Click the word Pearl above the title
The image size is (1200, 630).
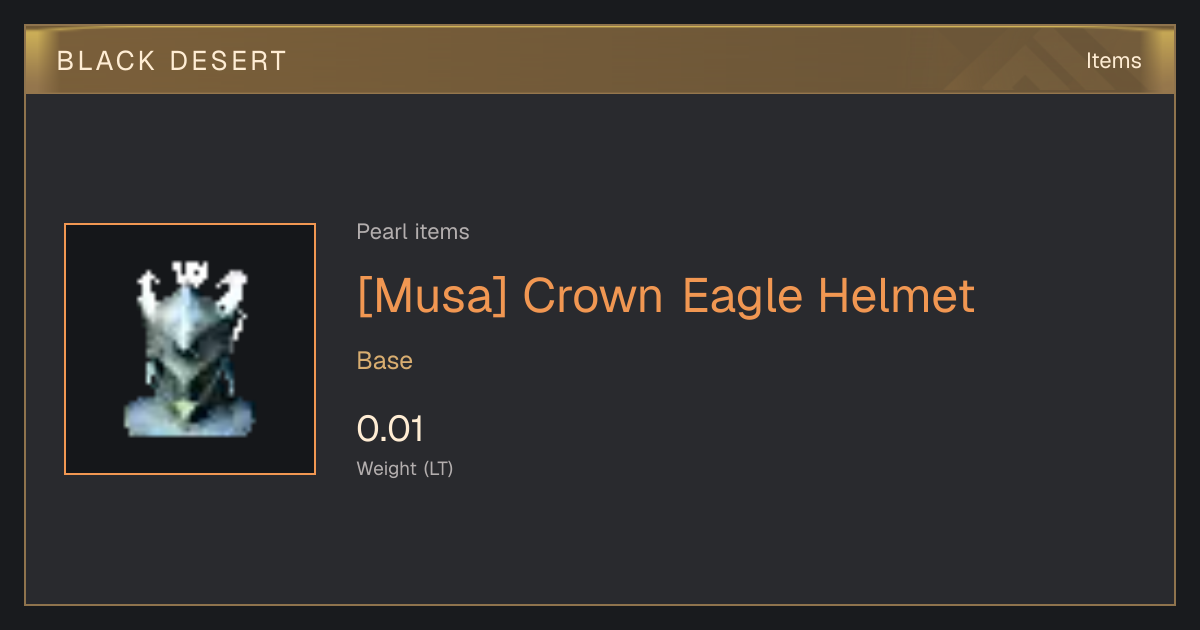pyautogui.click(x=381, y=232)
